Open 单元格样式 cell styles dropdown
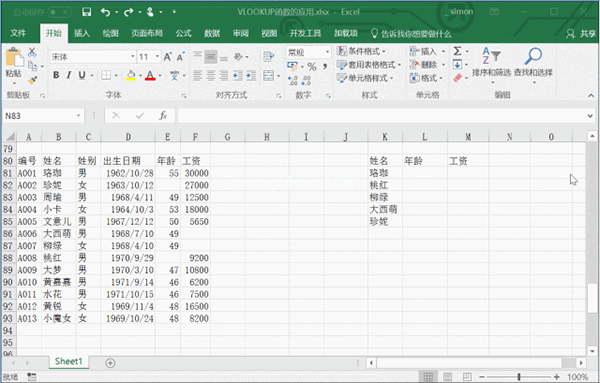Image resolution: width=600 pixels, height=383 pixels. tap(365, 78)
